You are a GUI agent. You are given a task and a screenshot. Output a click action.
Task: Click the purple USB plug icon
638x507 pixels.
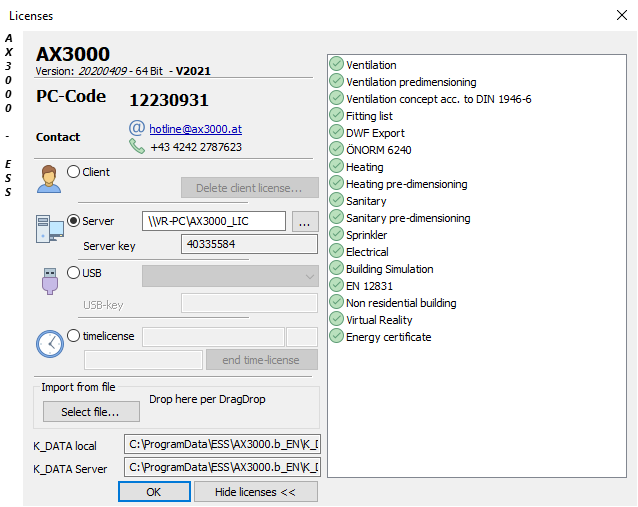50,281
